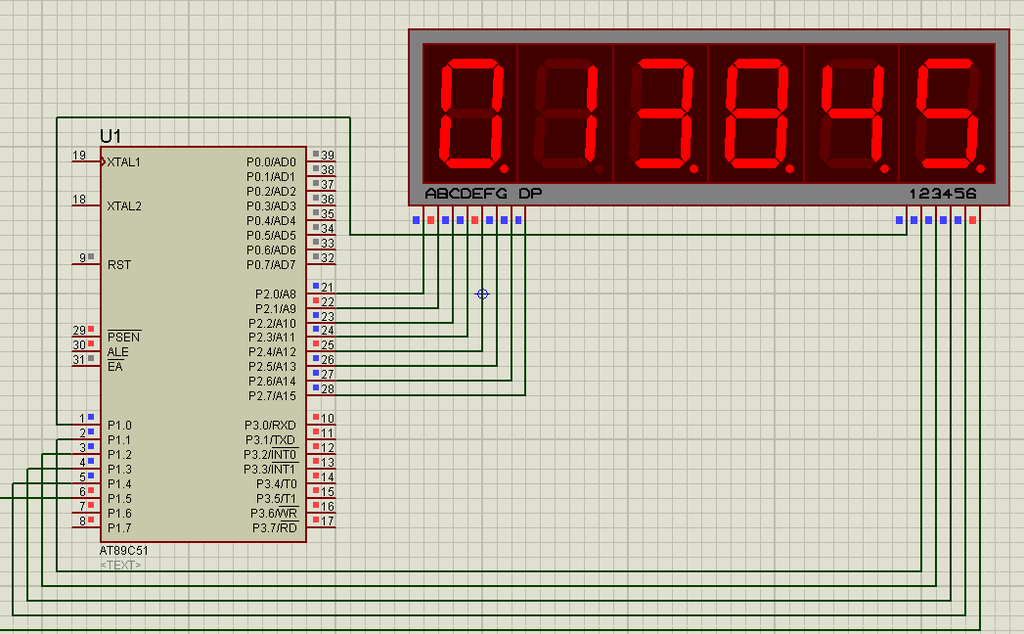Click the ALE pin of U1
1024x634 pixels.
click(116, 352)
